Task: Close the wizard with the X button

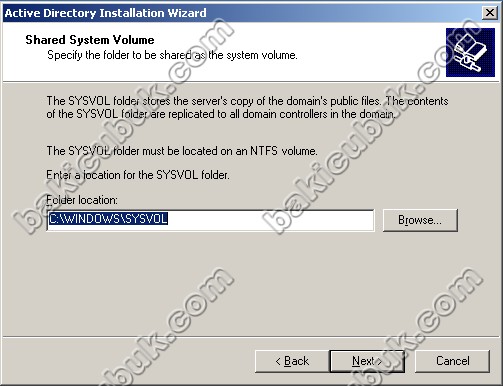Action: coord(490,13)
